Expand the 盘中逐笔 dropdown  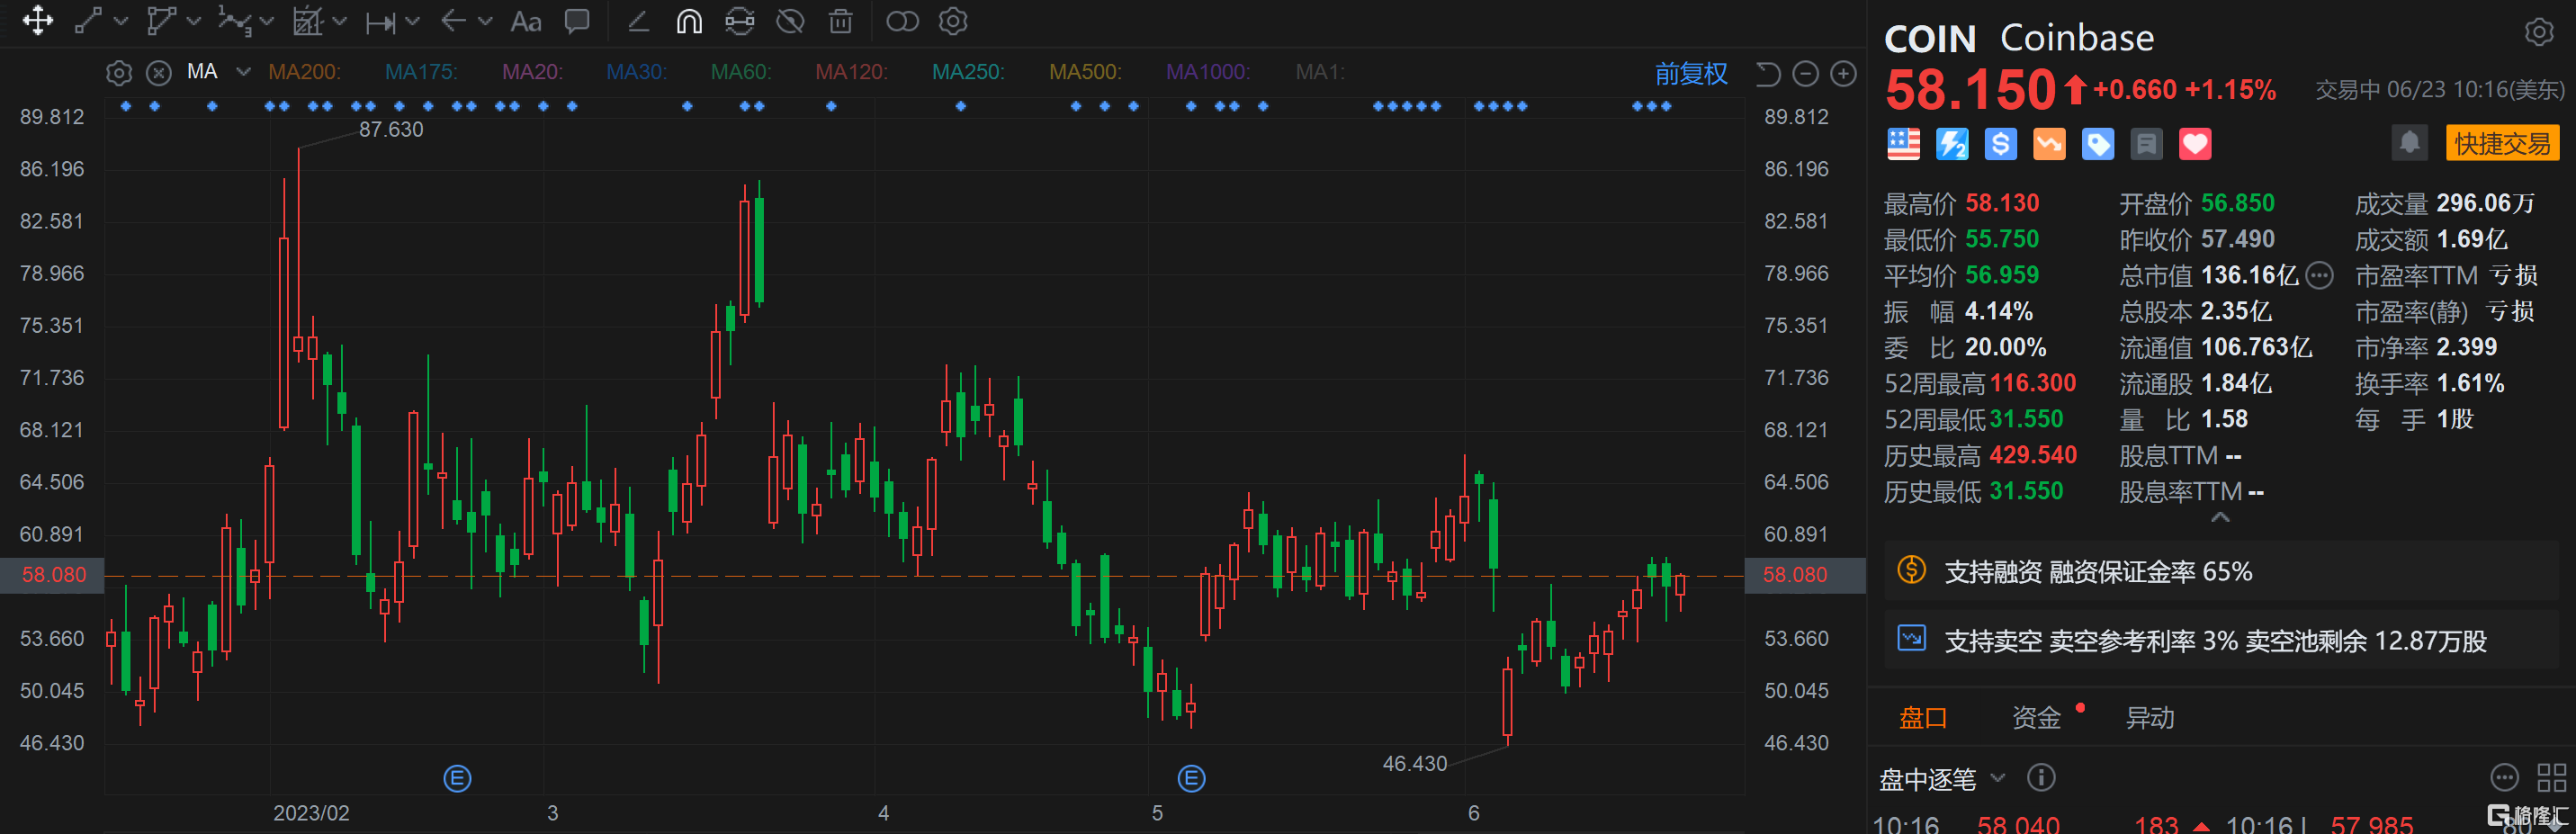tap(1998, 778)
